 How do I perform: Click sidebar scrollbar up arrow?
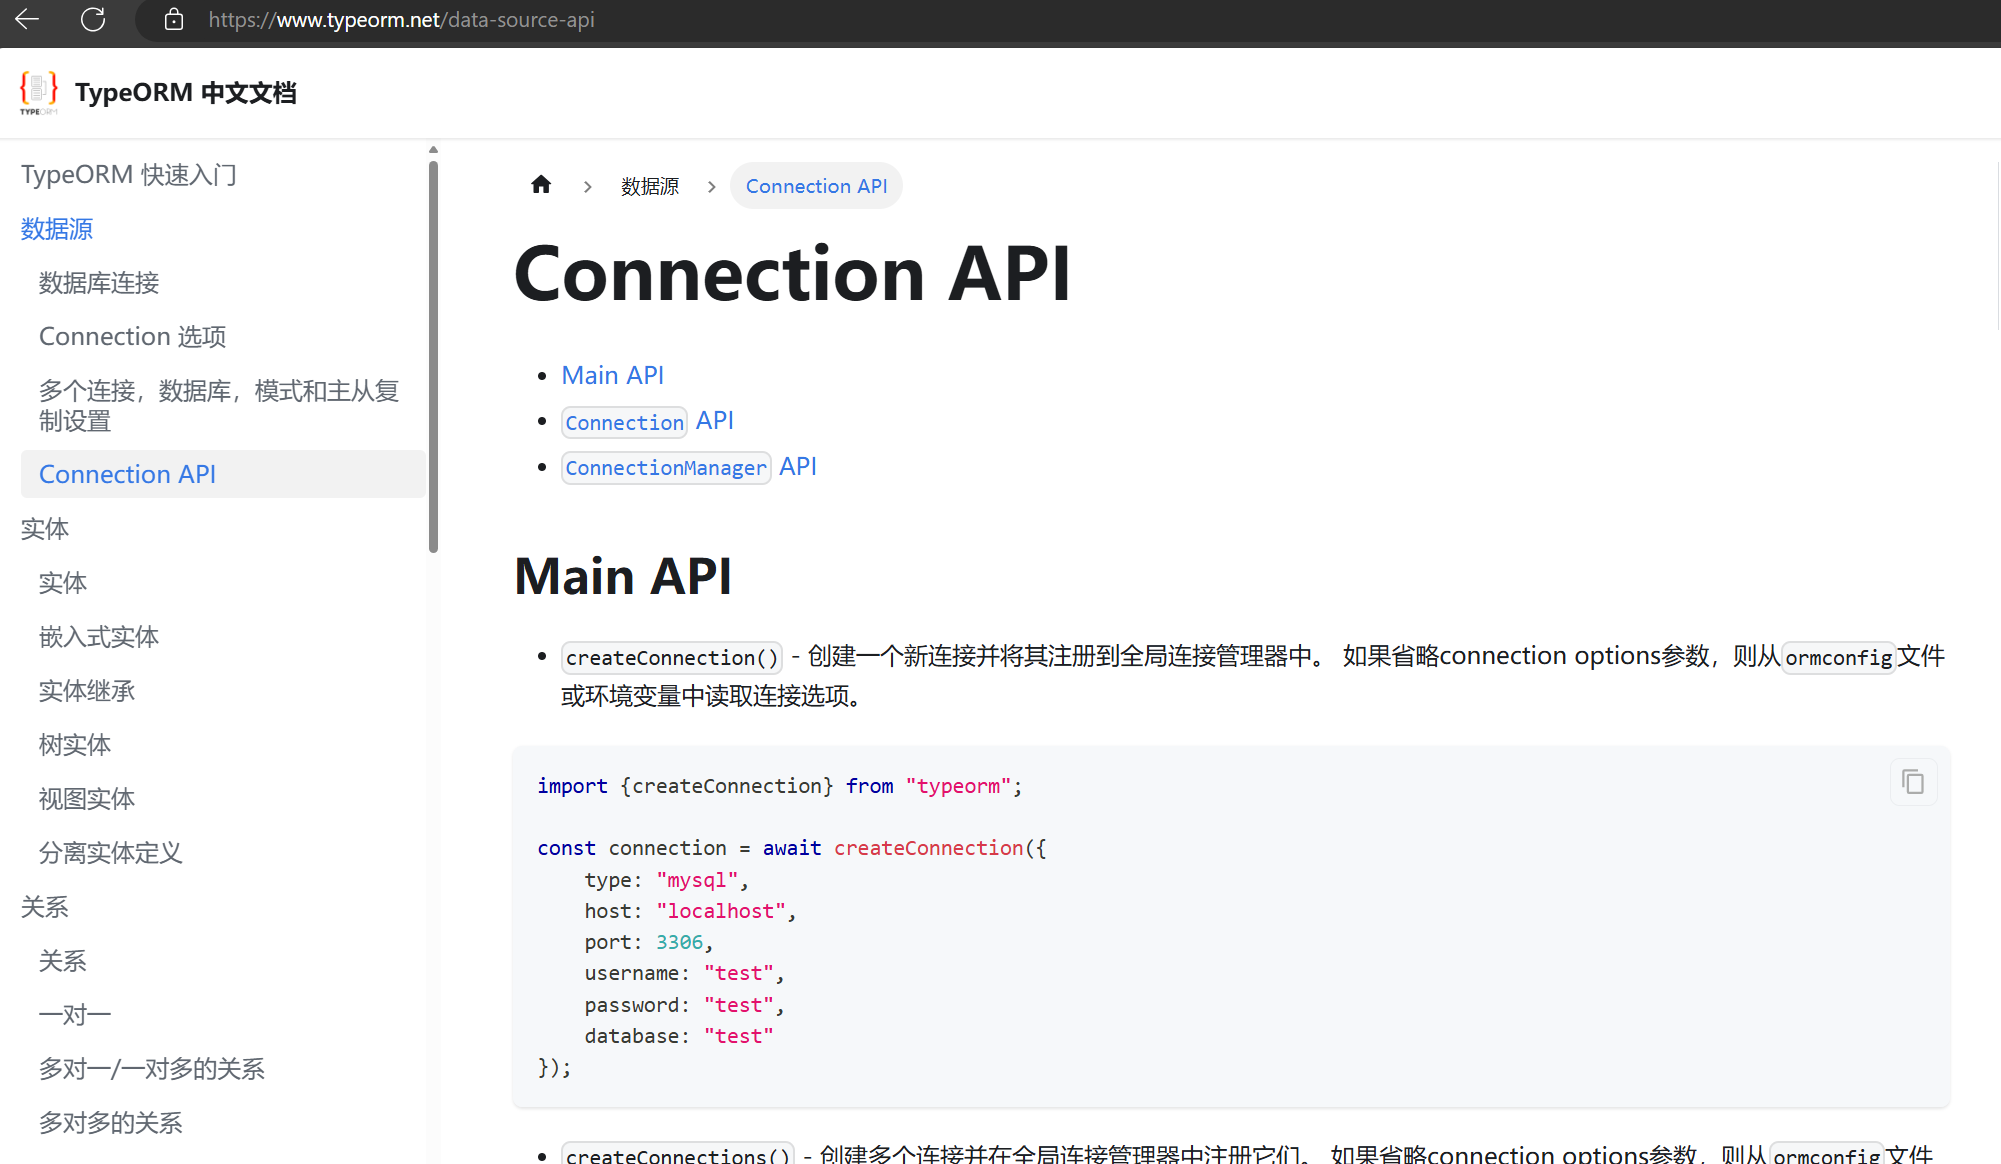click(433, 150)
